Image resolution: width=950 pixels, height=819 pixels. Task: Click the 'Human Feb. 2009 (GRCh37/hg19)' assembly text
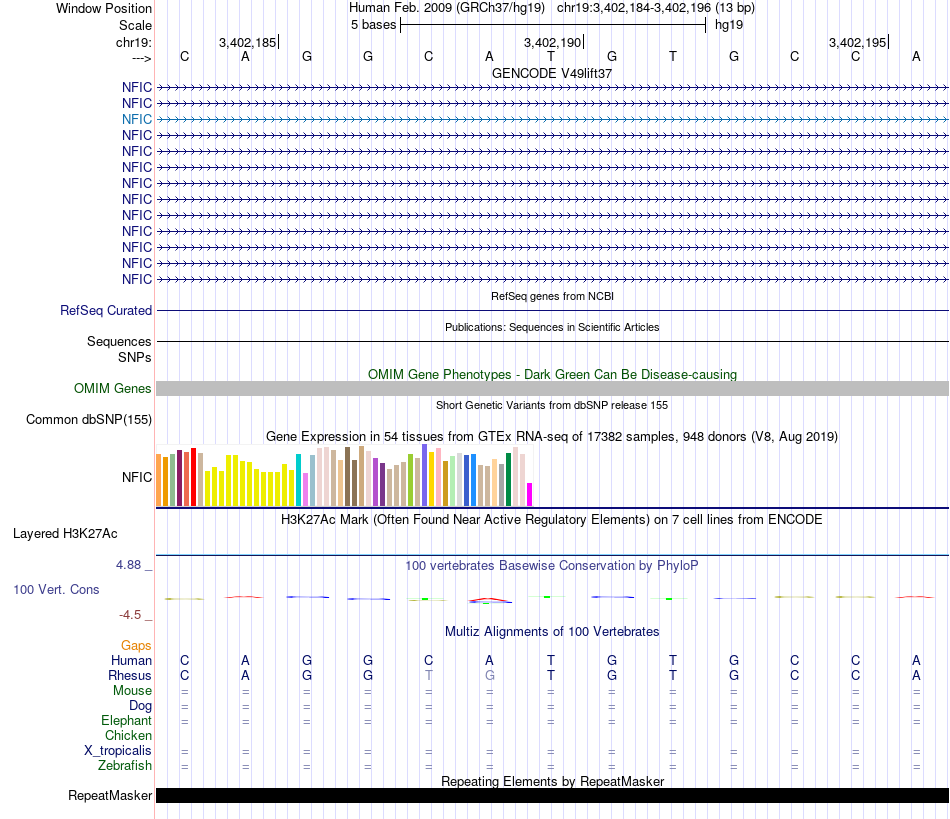tap(447, 8)
